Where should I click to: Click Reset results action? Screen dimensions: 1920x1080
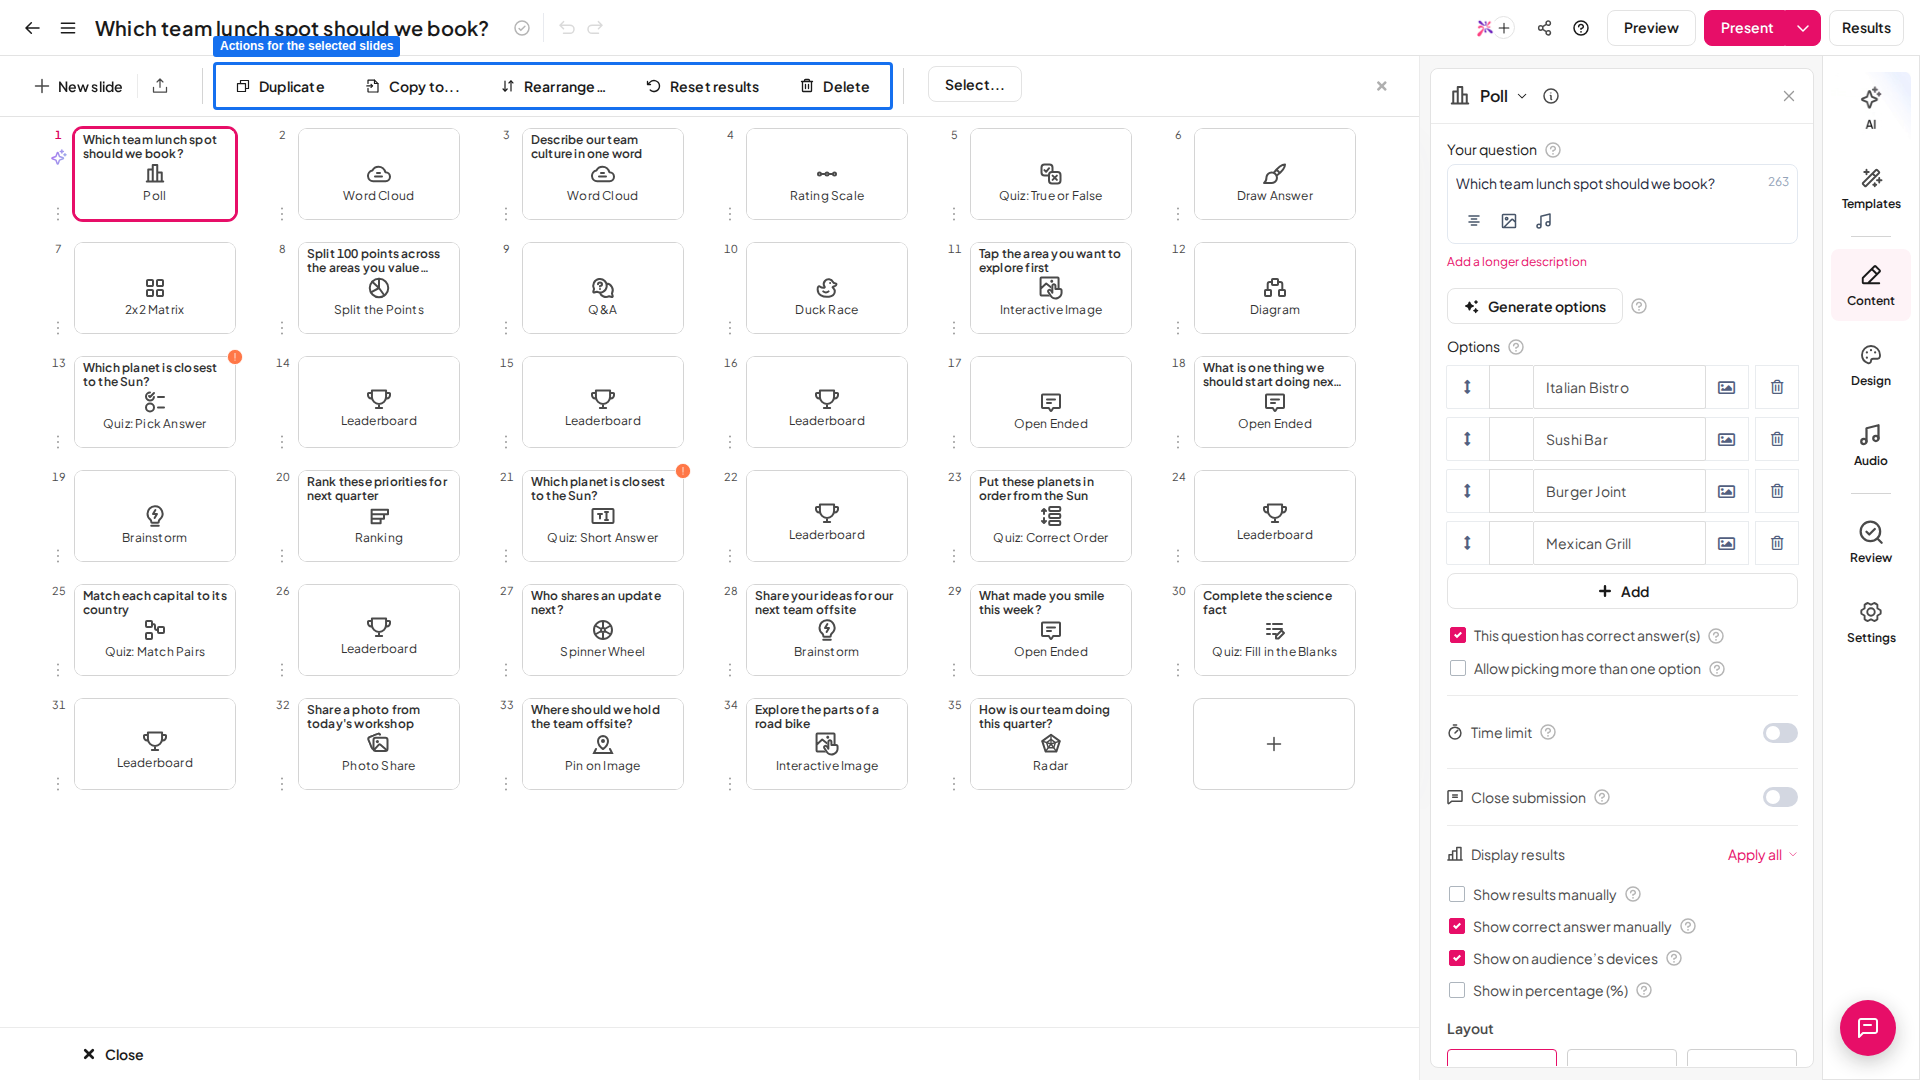click(702, 87)
